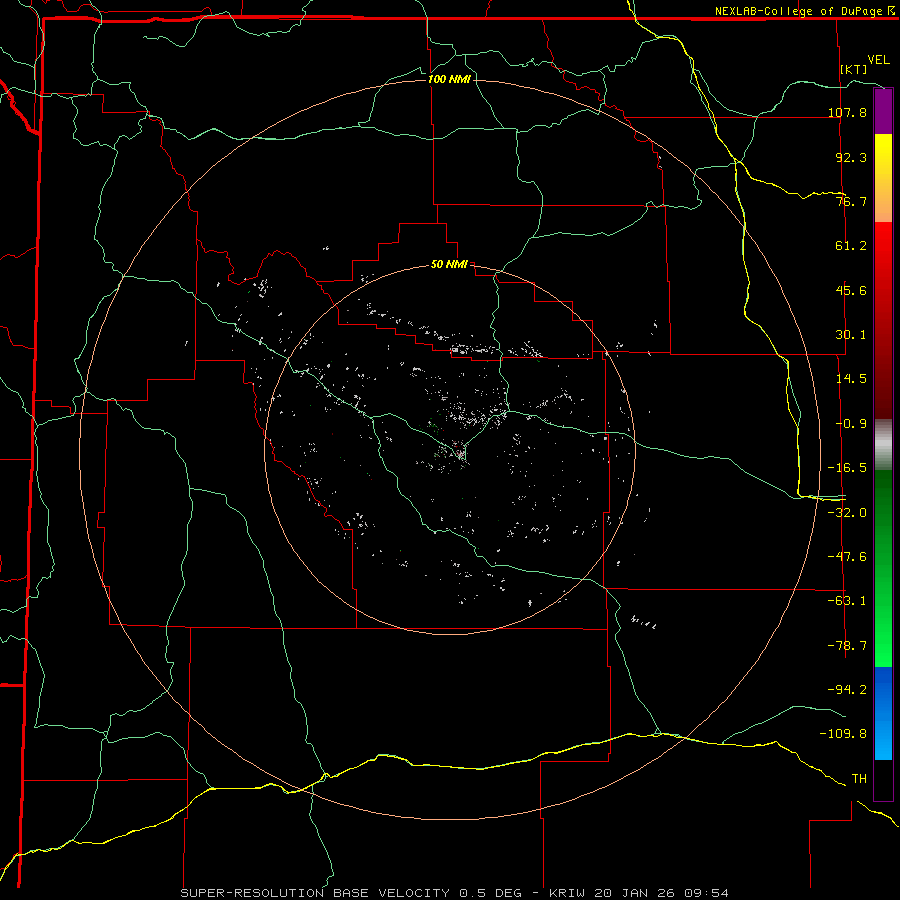
Task: Click the -47.6 velocity legend value
Action: coord(847,557)
